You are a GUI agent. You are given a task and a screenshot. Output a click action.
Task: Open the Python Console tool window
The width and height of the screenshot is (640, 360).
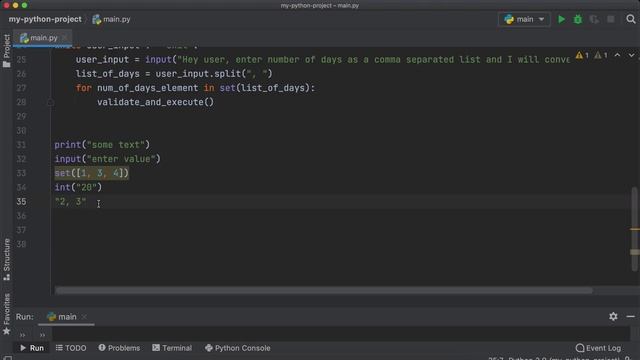point(238,348)
